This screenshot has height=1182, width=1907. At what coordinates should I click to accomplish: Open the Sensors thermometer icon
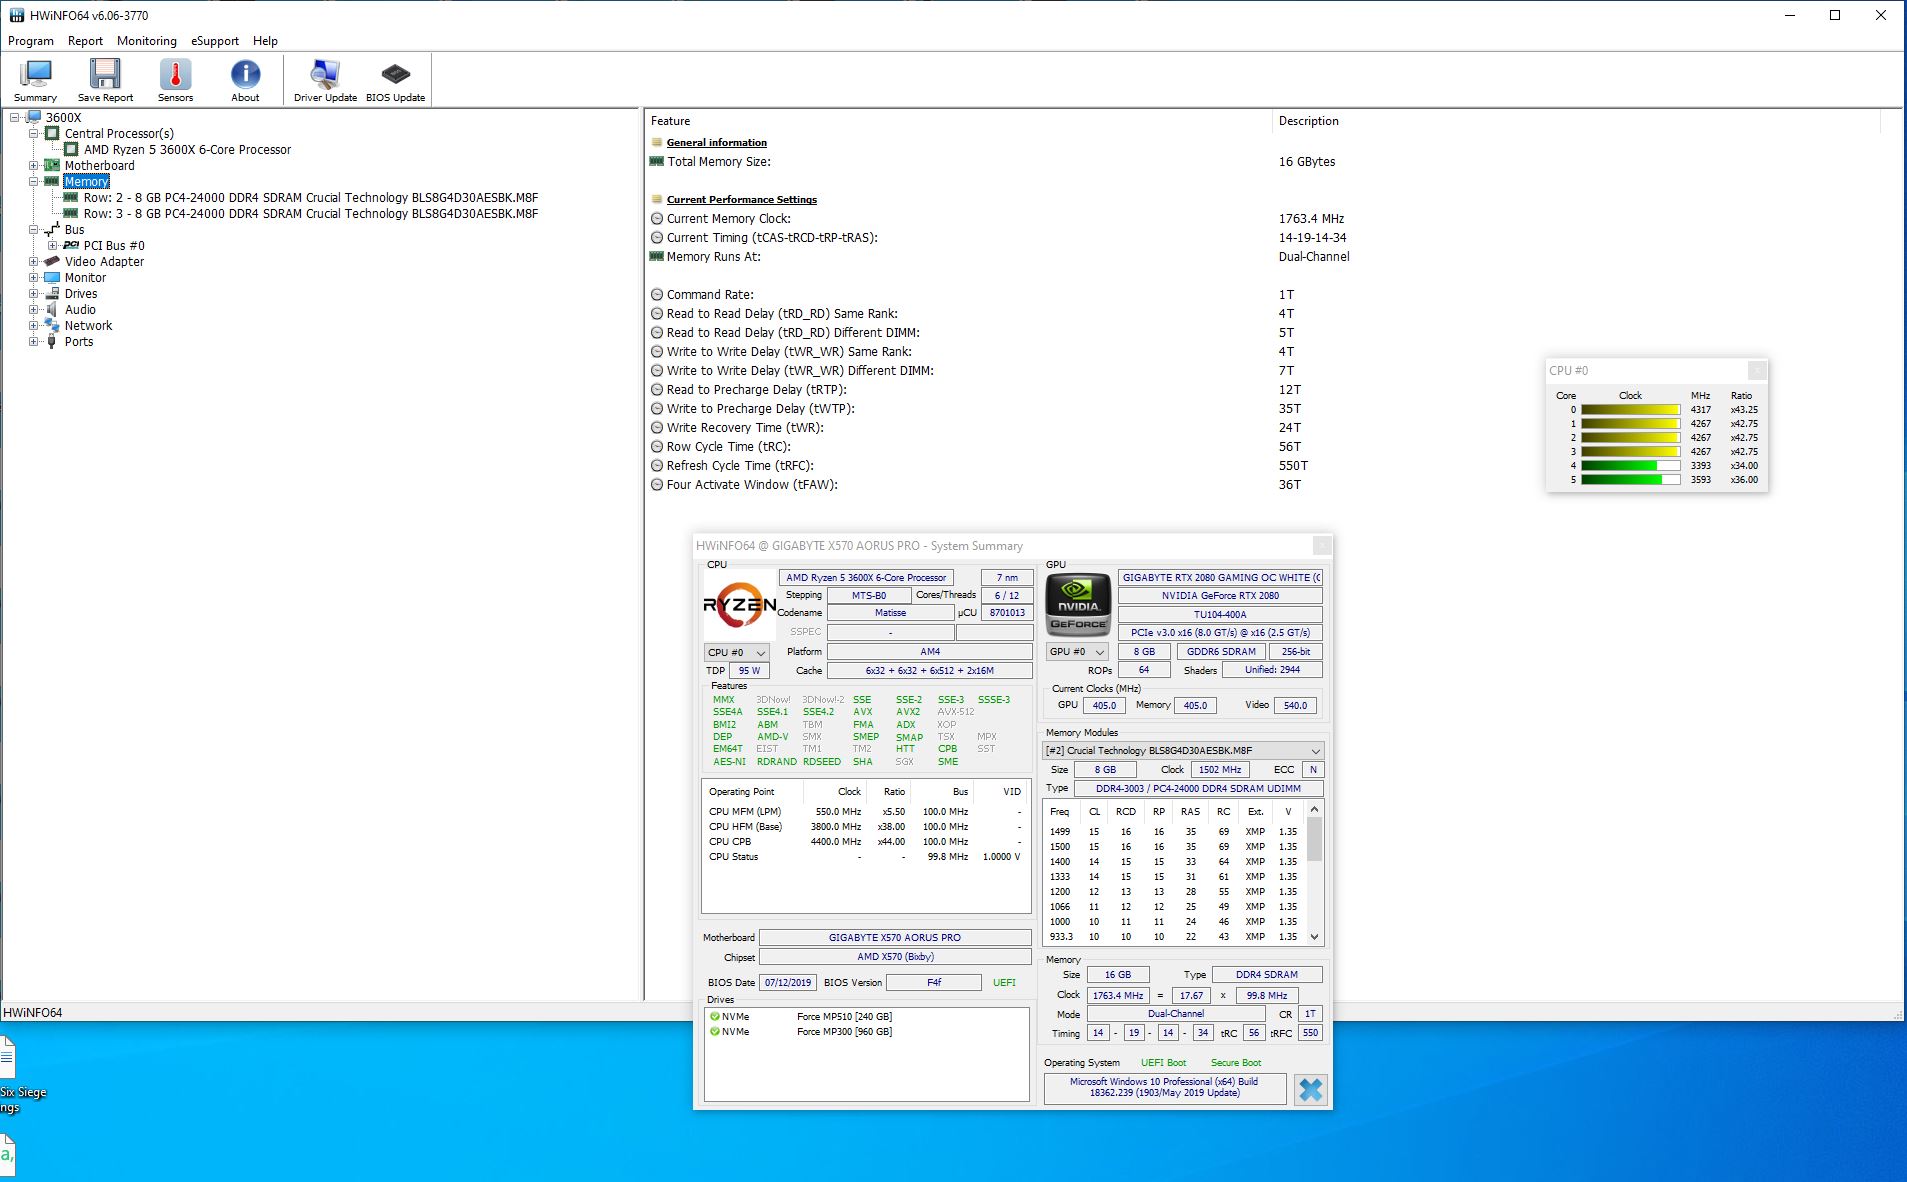[175, 80]
